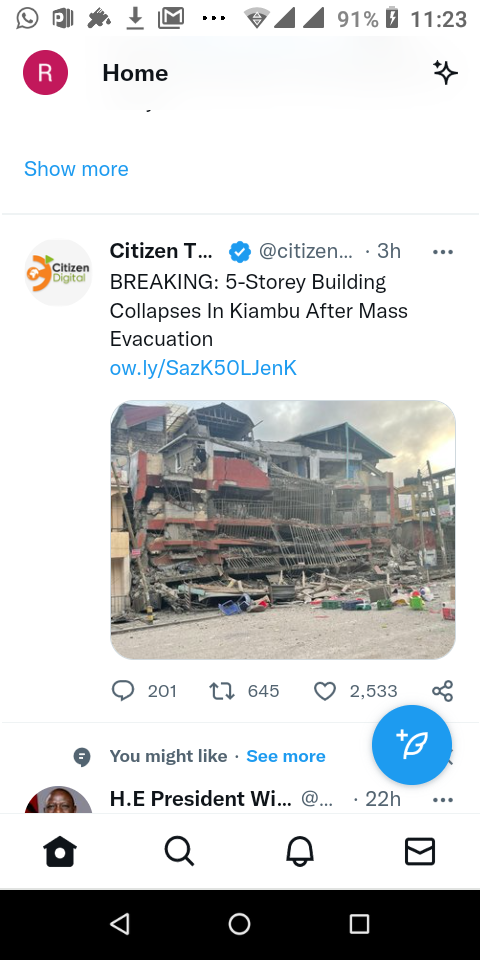Open the ow.ly/SazK50LJenK link
Screen dimensions: 480x960
point(203,368)
